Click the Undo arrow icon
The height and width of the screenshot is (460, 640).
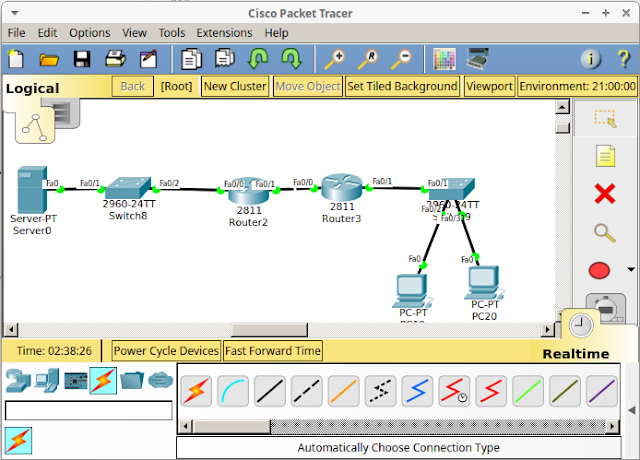click(258, 59)
